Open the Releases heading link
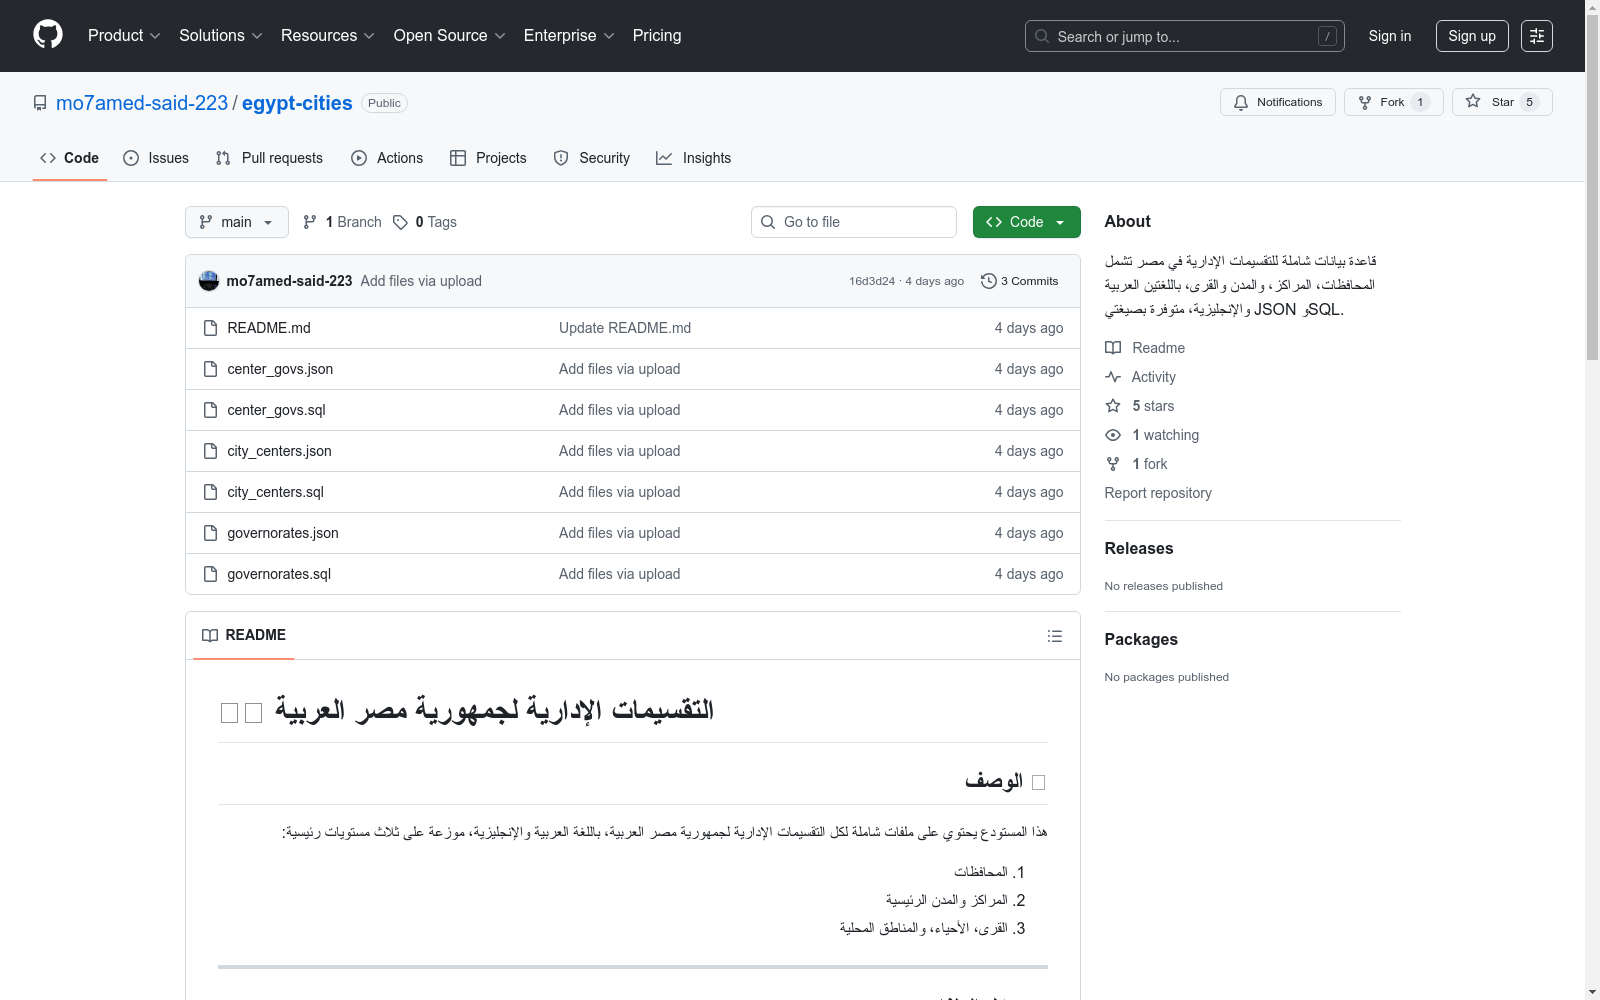Screen dimensions: 1600x1000 click(x=1139, y=548)
